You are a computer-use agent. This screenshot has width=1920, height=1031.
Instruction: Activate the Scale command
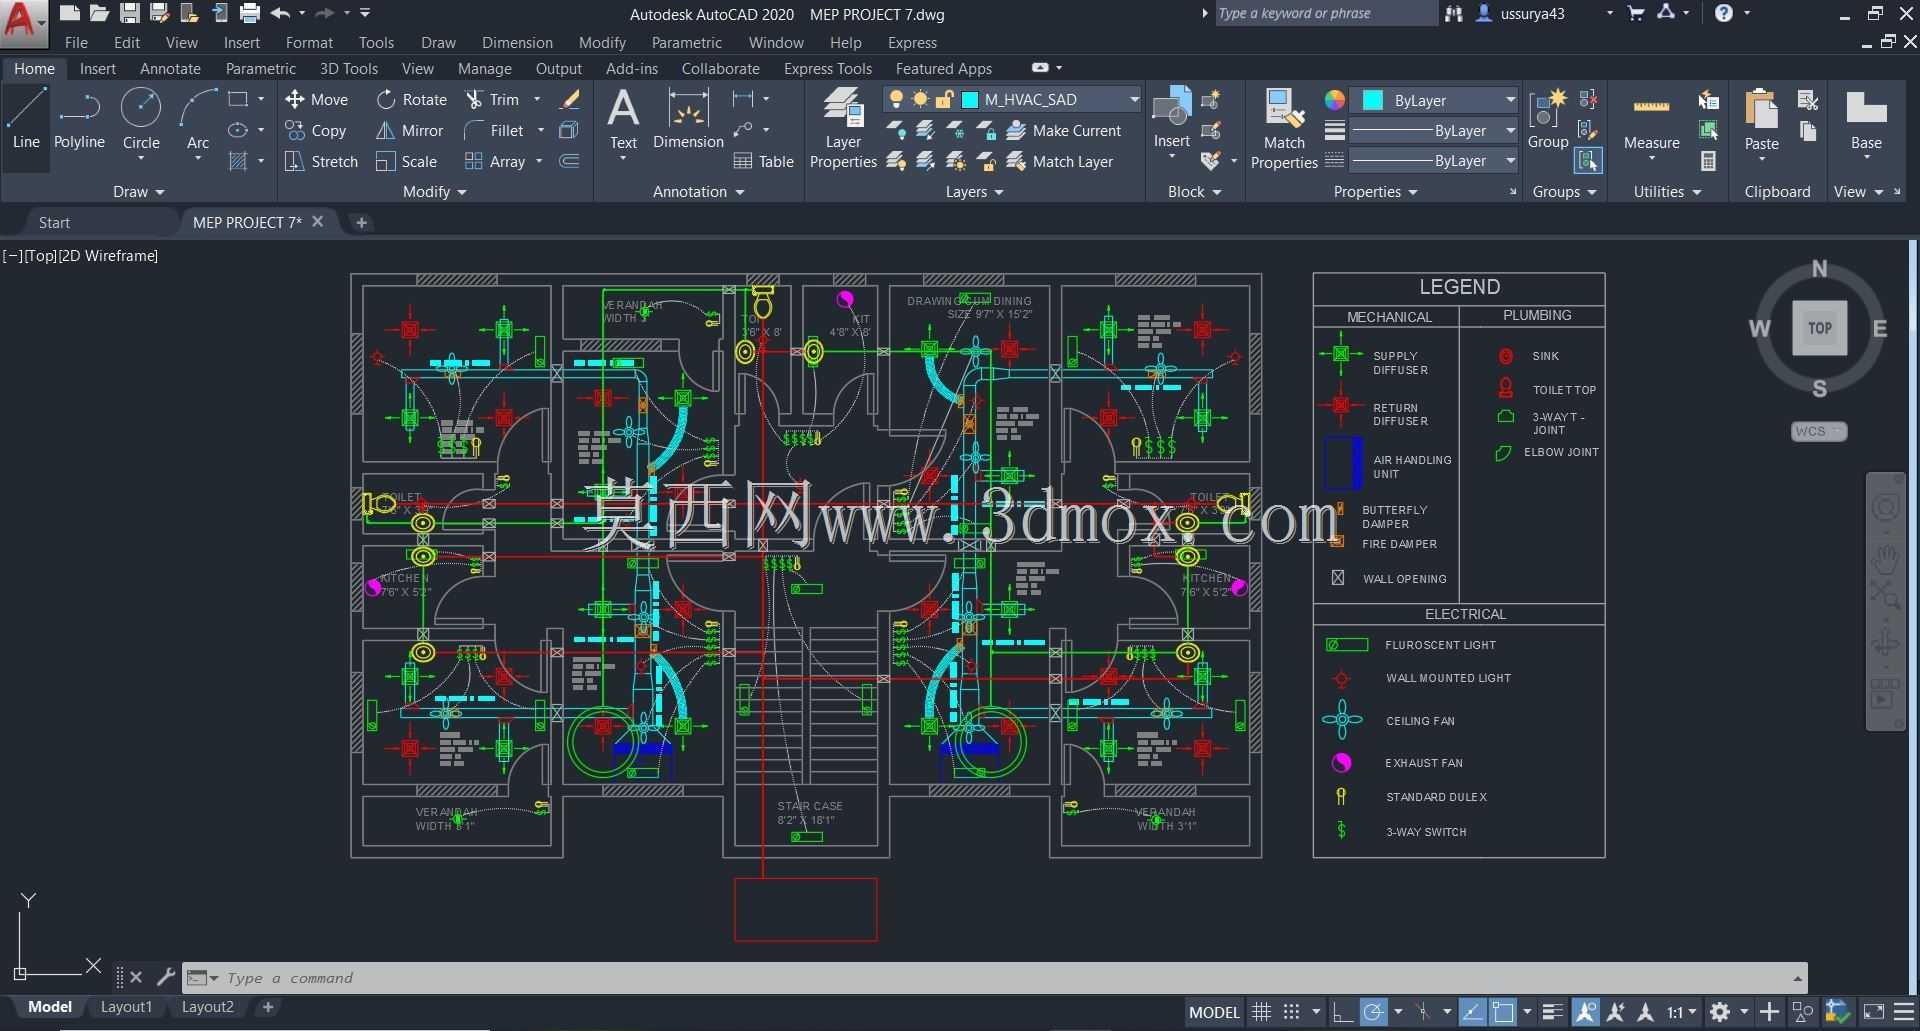406,161
